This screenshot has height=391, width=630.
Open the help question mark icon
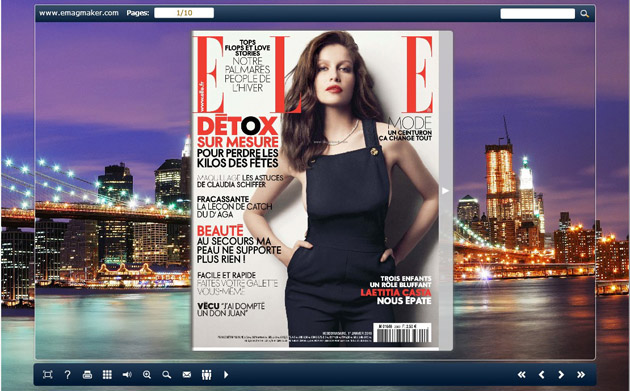(x=68, y=375)
